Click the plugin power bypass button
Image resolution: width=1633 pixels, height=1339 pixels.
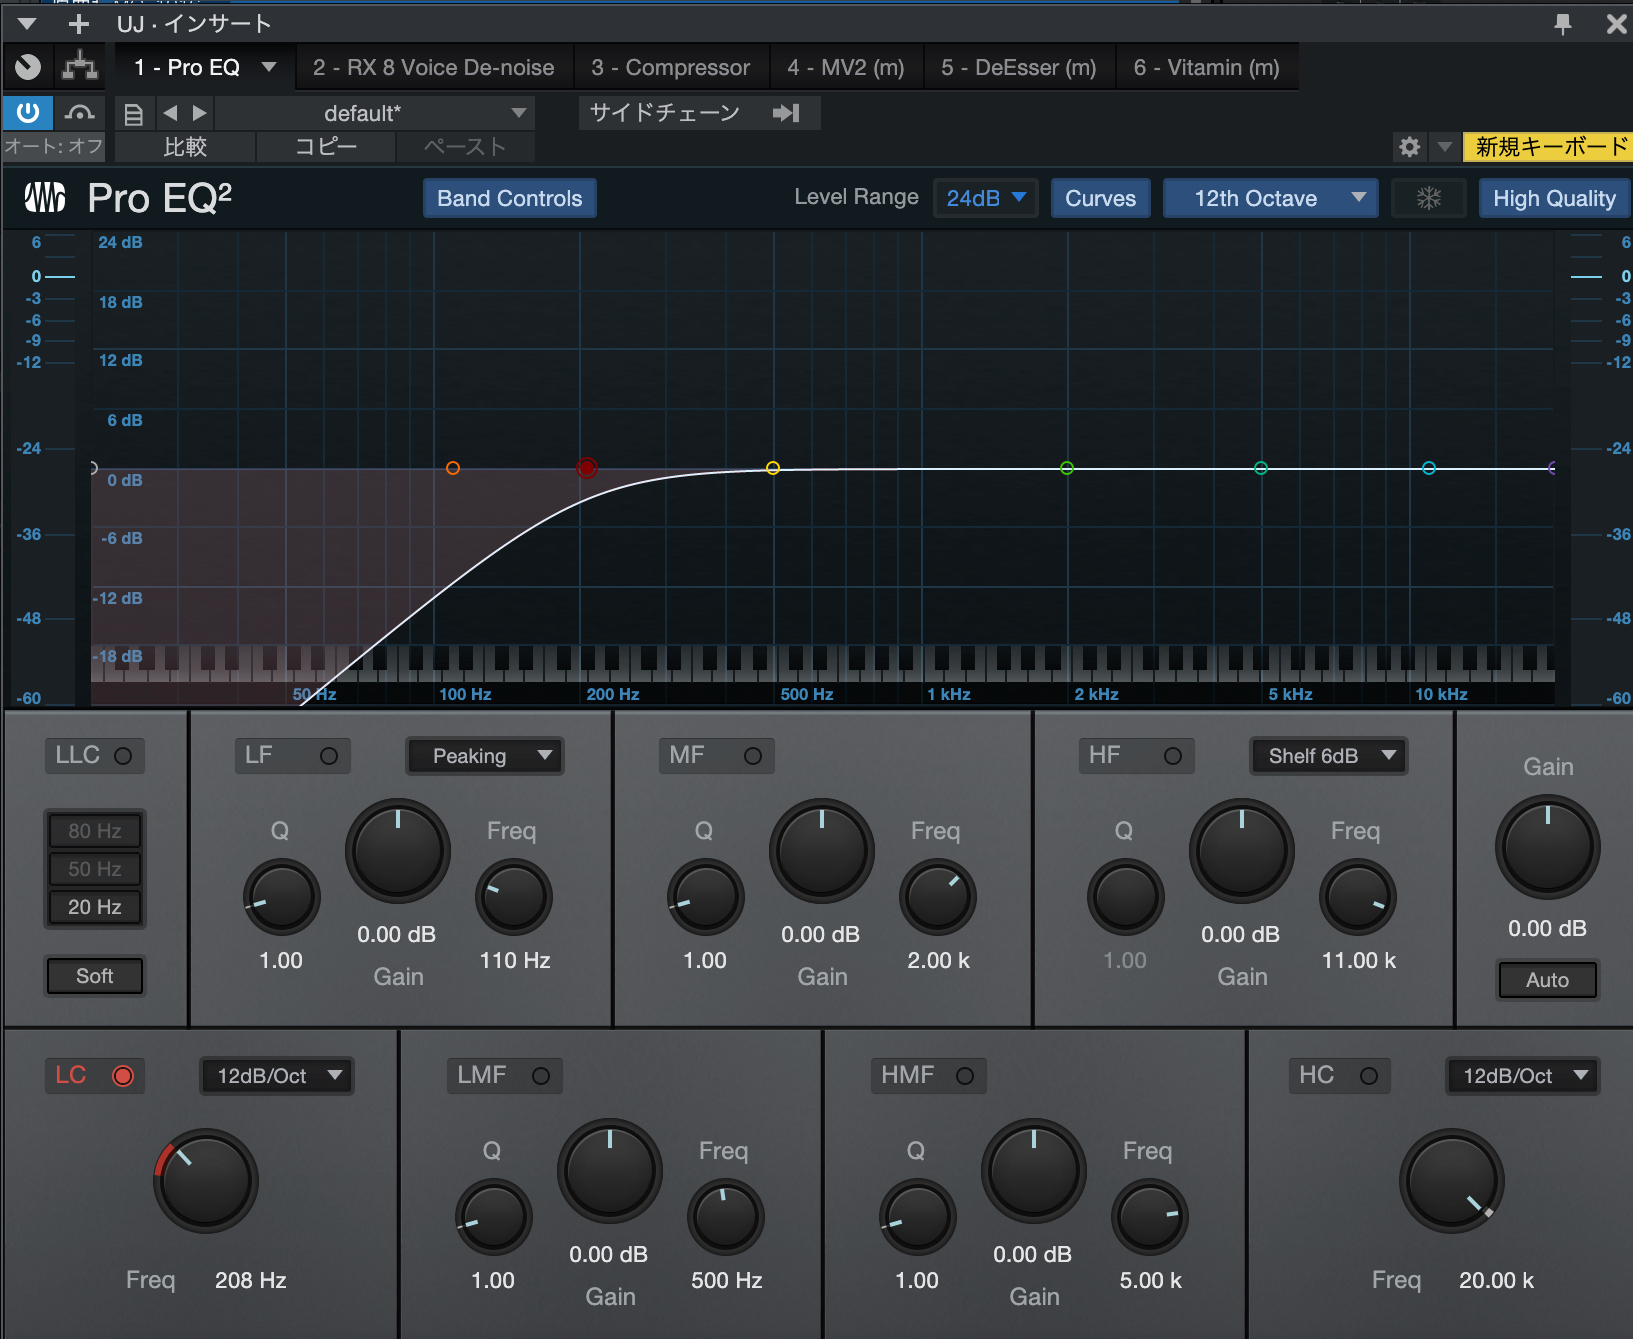pos(28,113)
